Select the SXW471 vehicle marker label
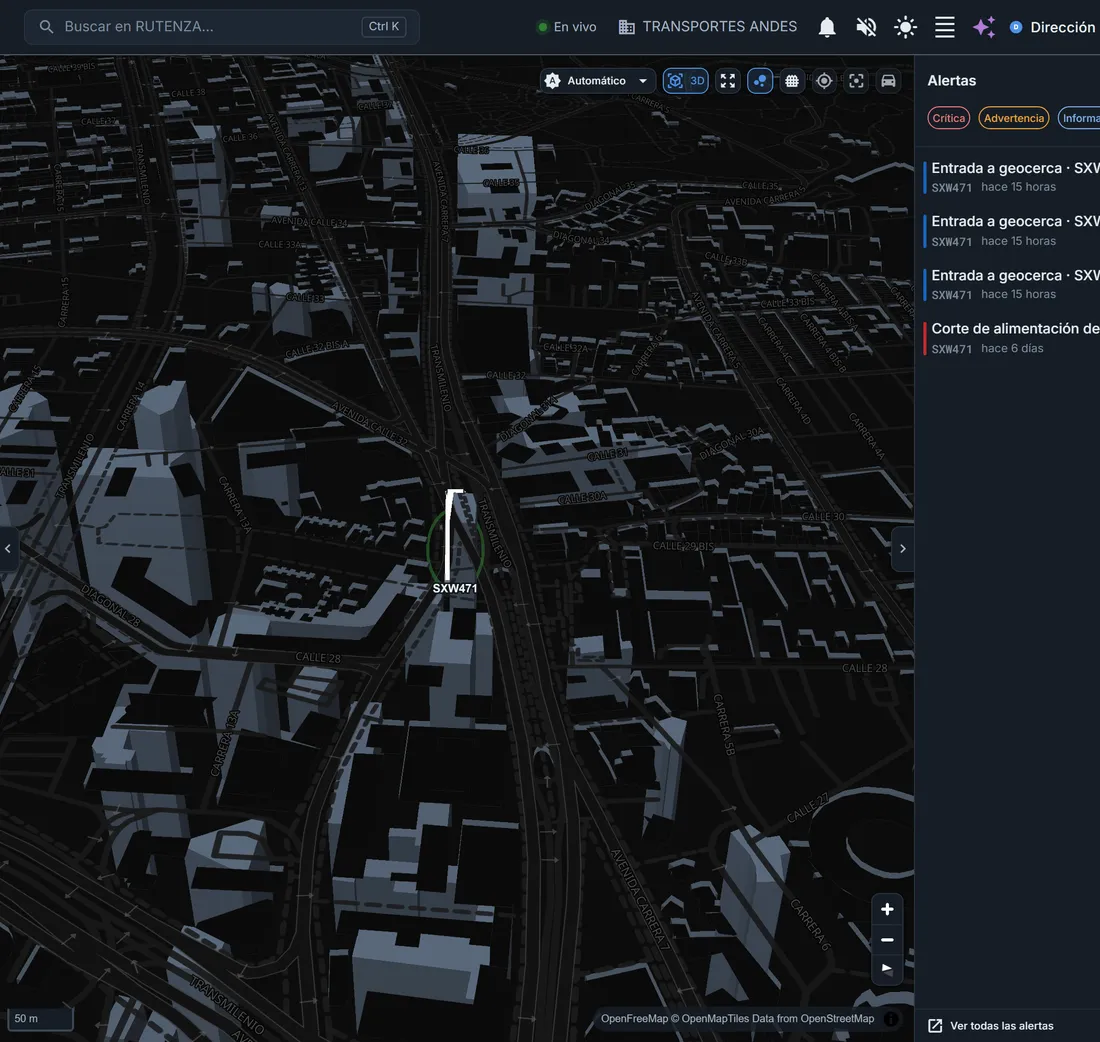Viewport: 1100px width, 1042px height. [x=455, y=588]
